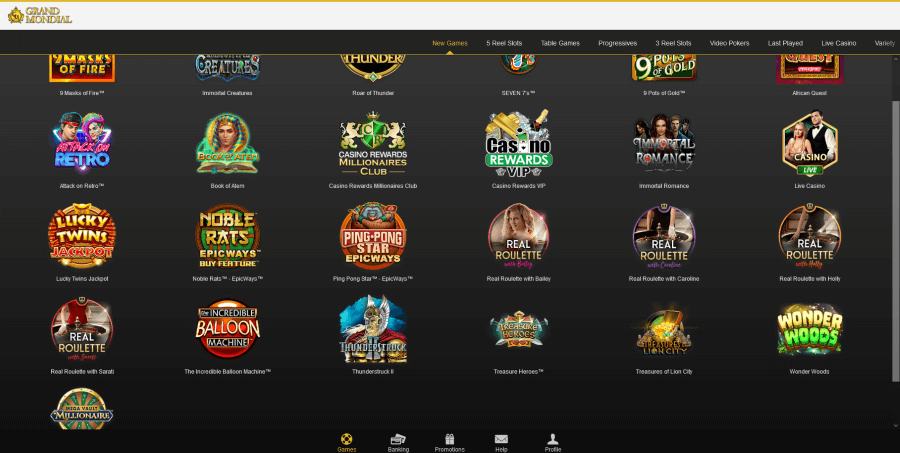Open the Roar of Thunder icon
The image size is (900, 453).
(x=373, y=67)
